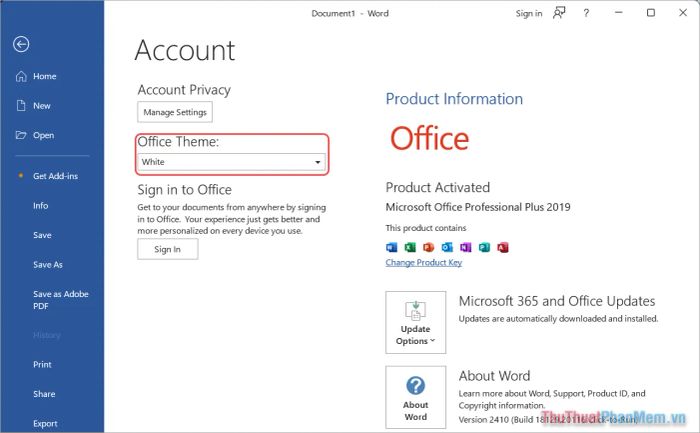Click the Sign In button below description
This screenshot has width=700, height=433.
tap(167, 249)
